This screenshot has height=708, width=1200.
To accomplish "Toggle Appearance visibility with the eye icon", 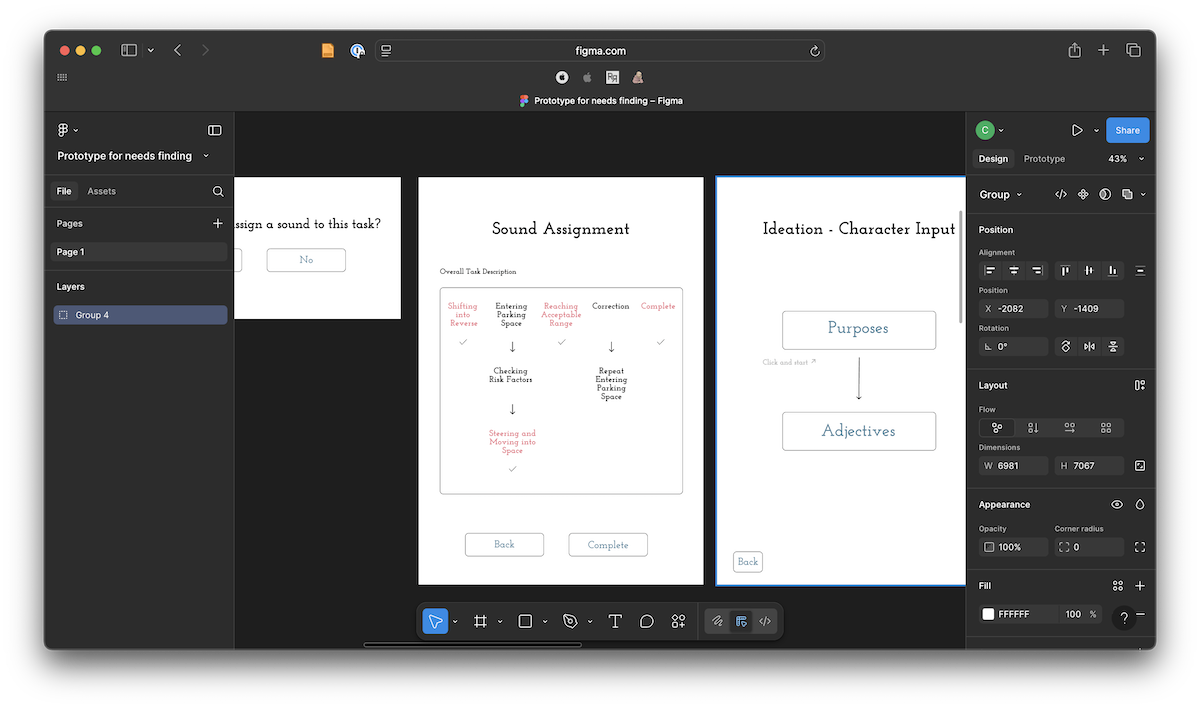I will pos(1118,504).
